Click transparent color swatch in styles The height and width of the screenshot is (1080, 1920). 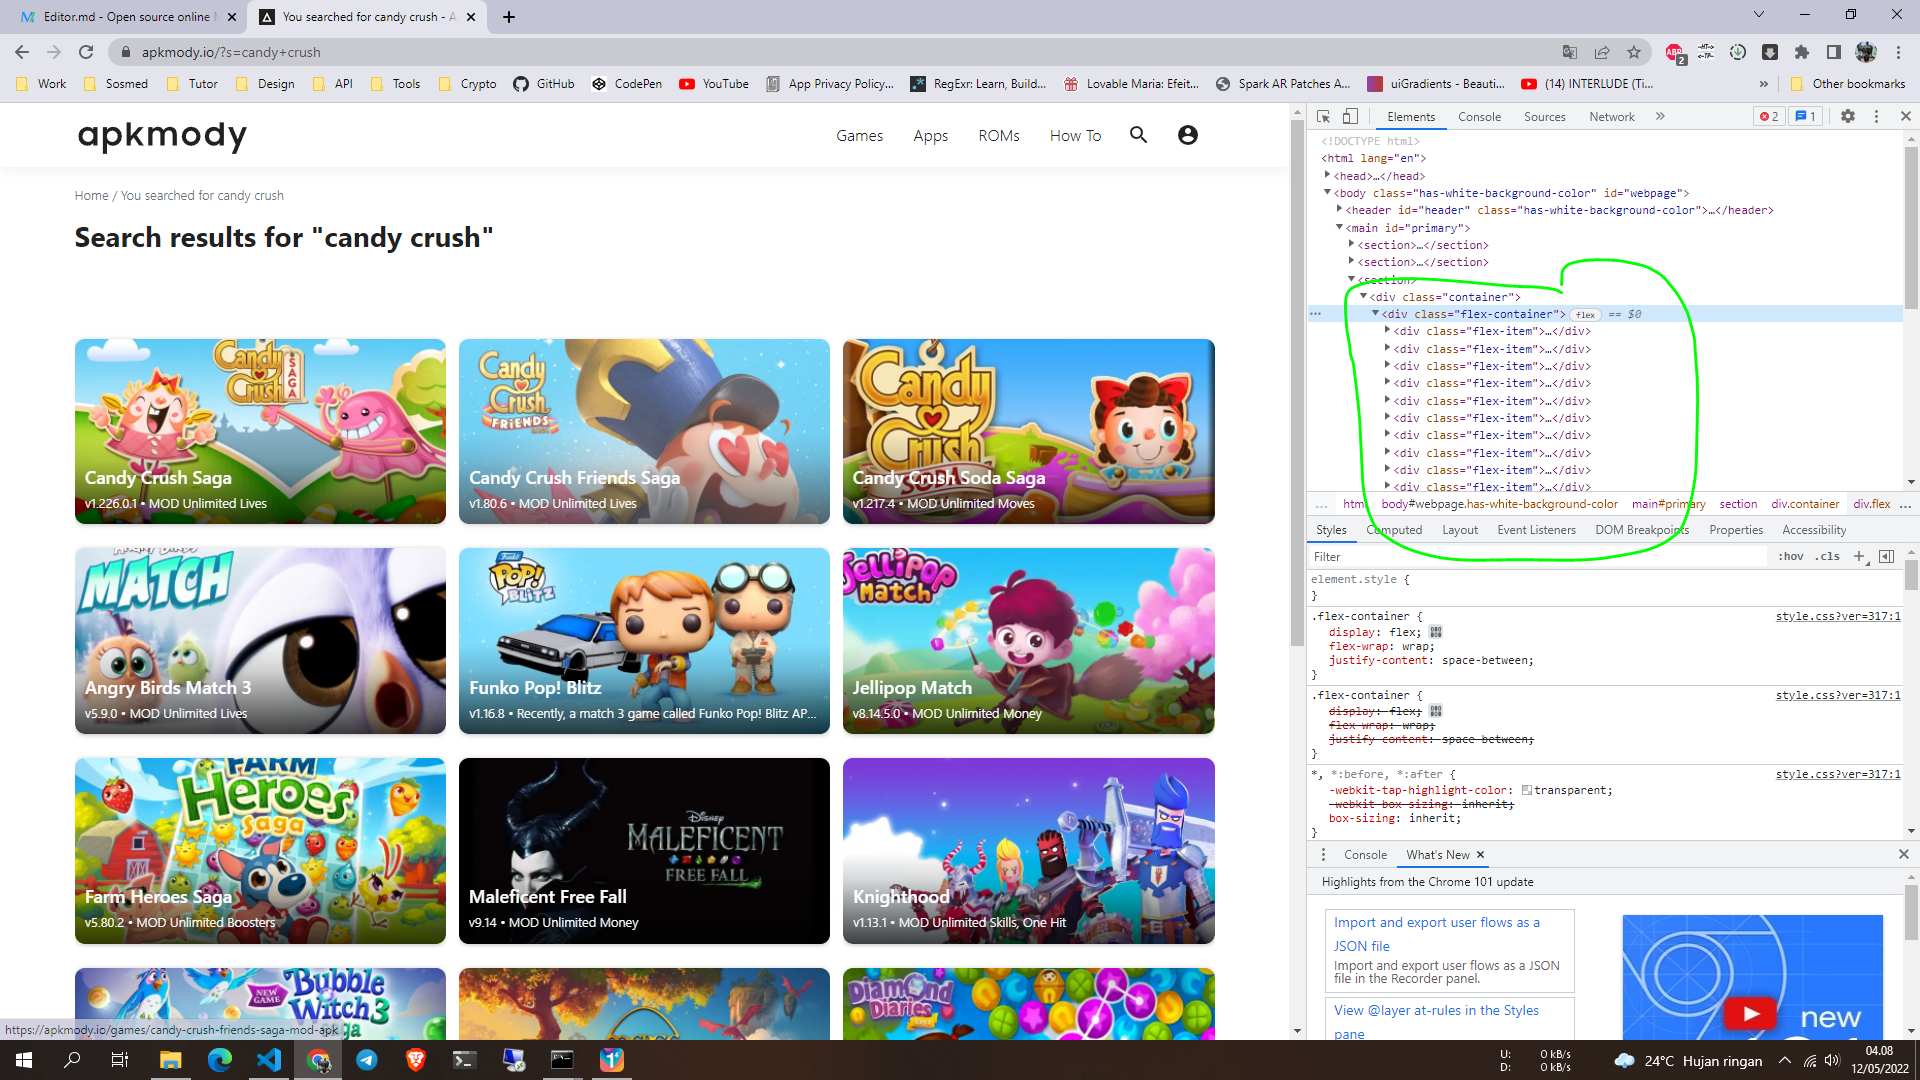[x=1527, y=791]
